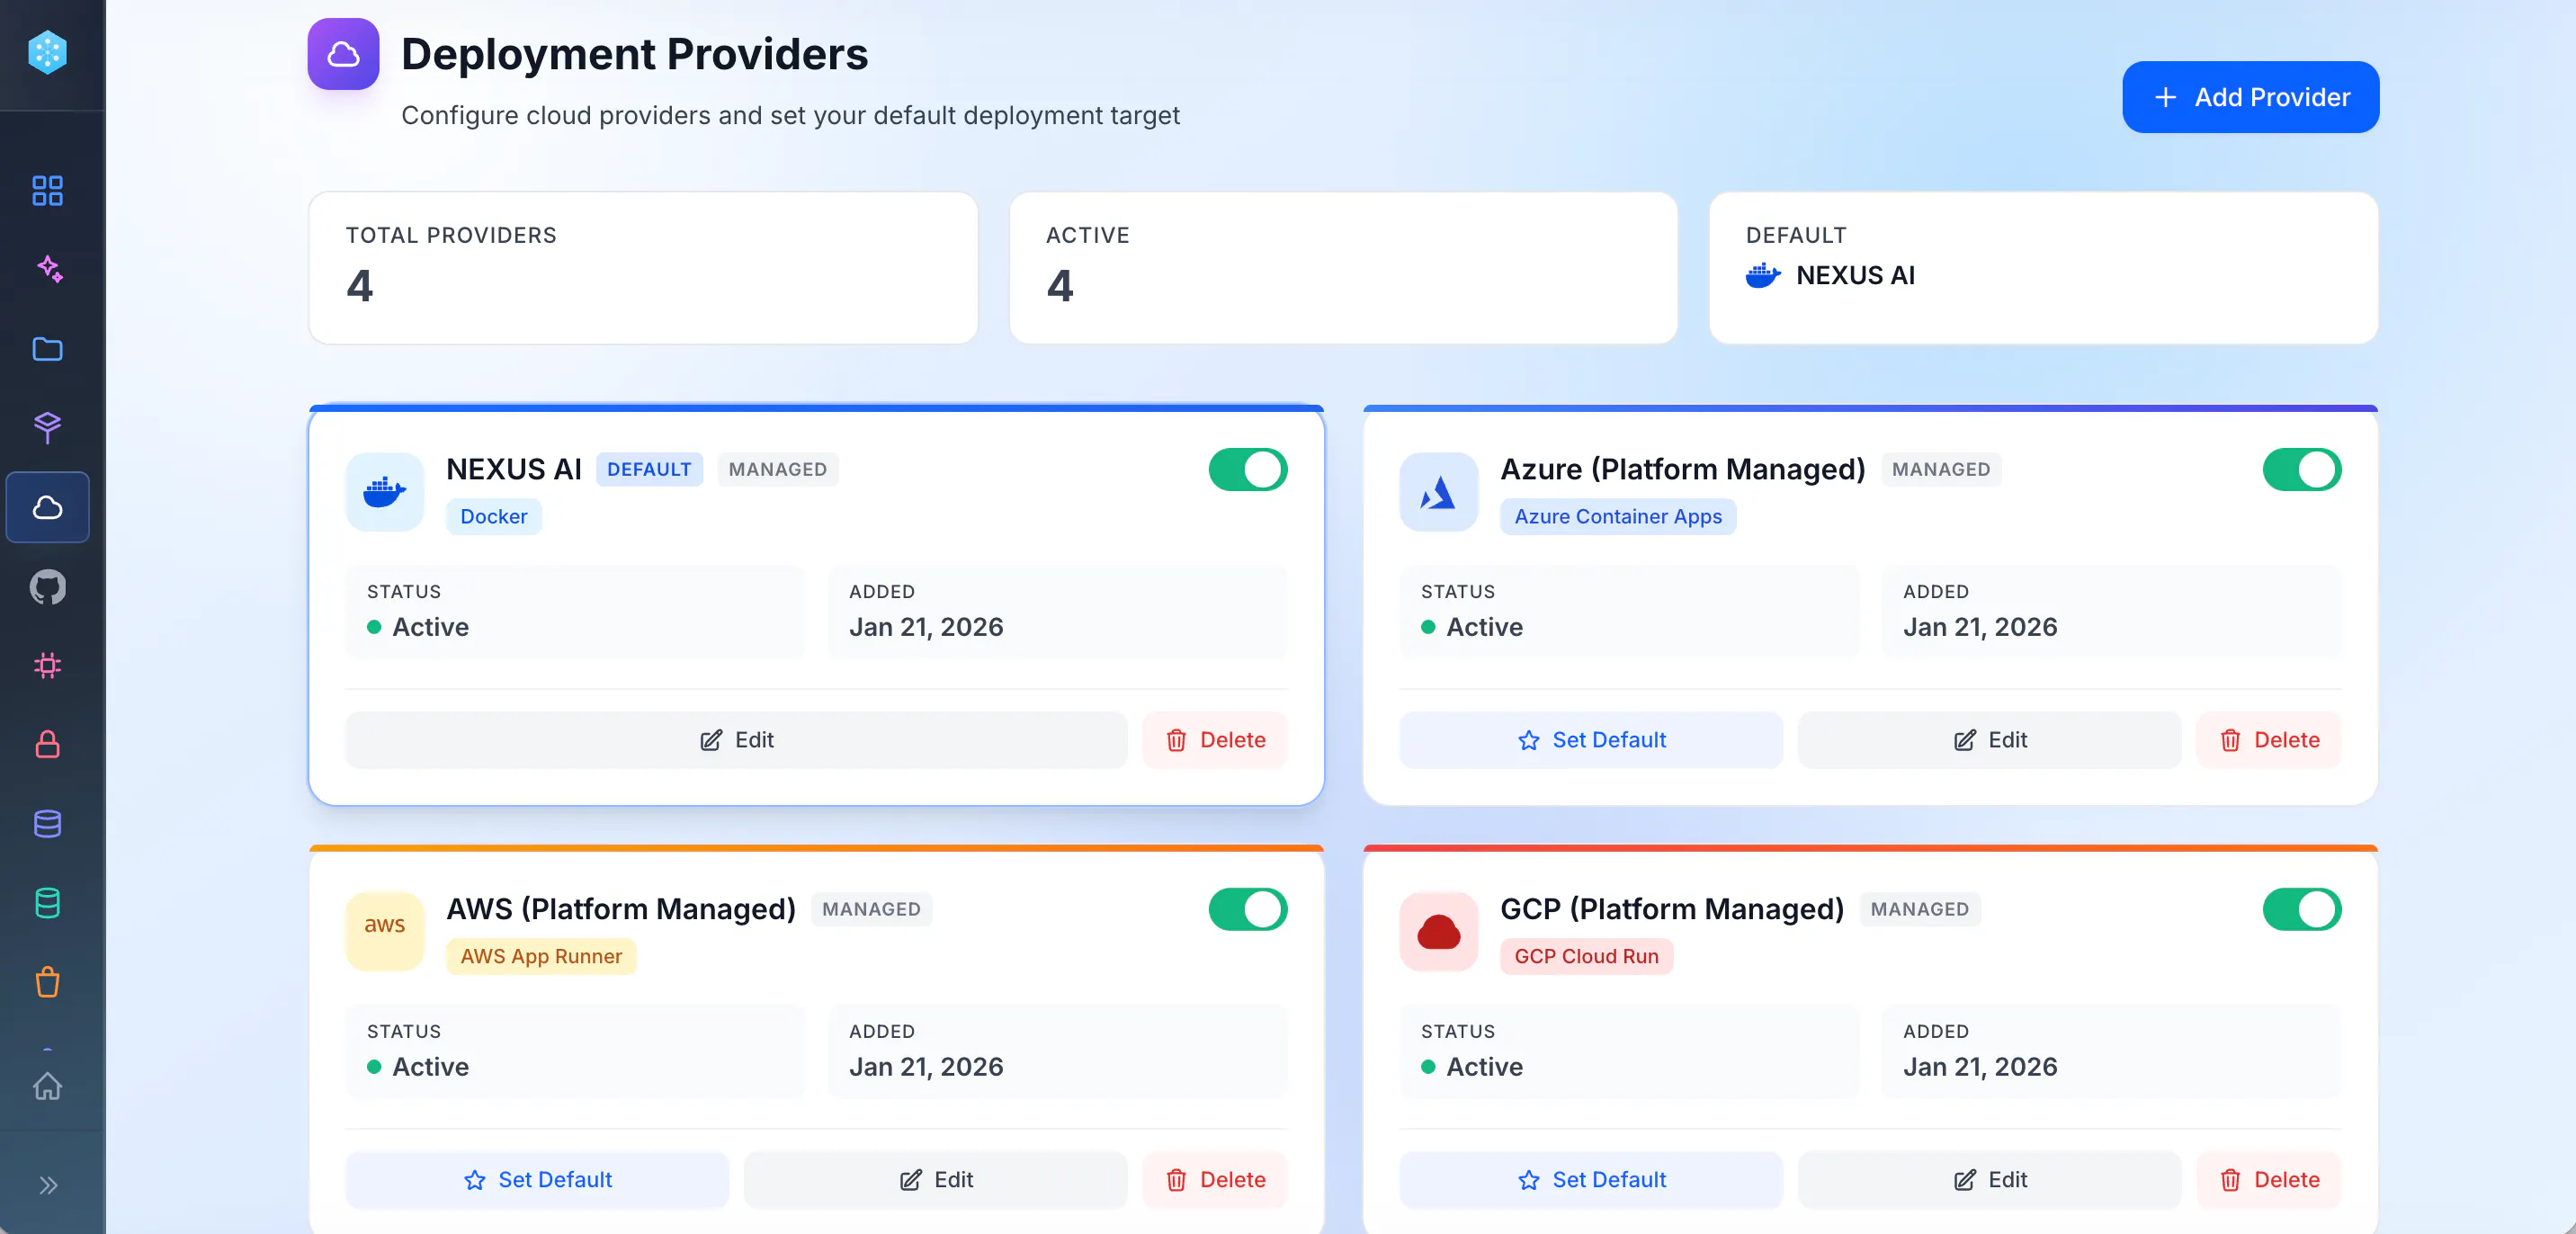This screenshot has width=2576, height=1234.
Task: Open the red lock icon in sidebar
Action: pos(47,745)
